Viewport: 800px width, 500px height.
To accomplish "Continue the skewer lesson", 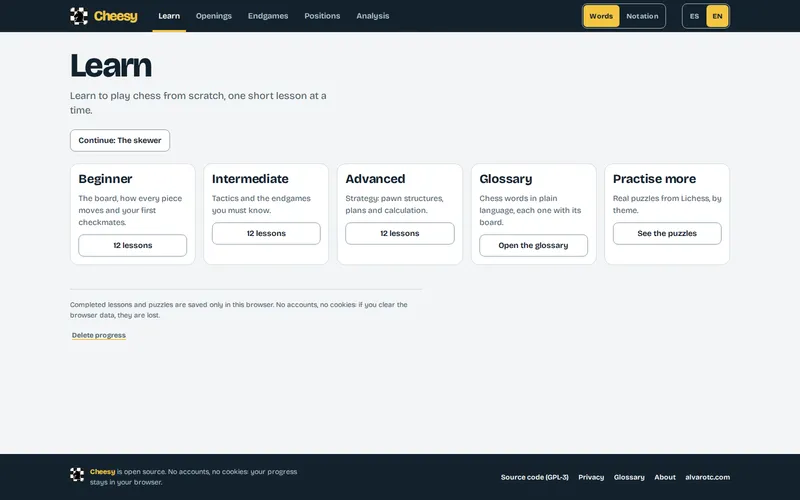I will pos(120,140).
